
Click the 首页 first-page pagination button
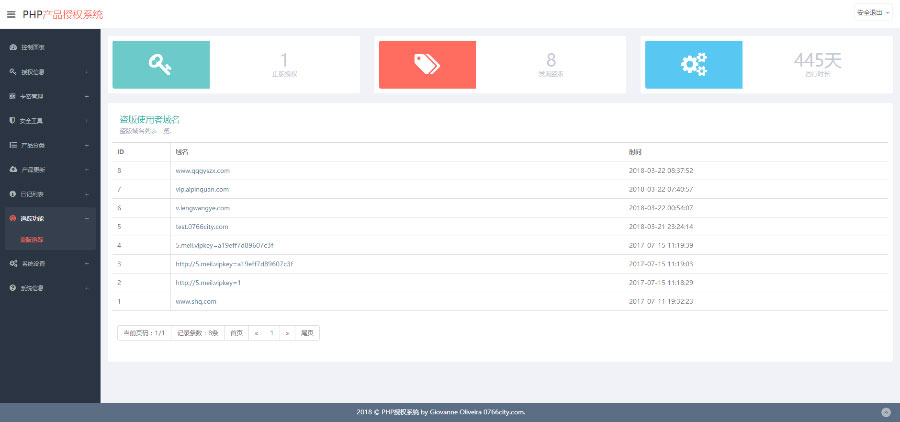(236, 332)
